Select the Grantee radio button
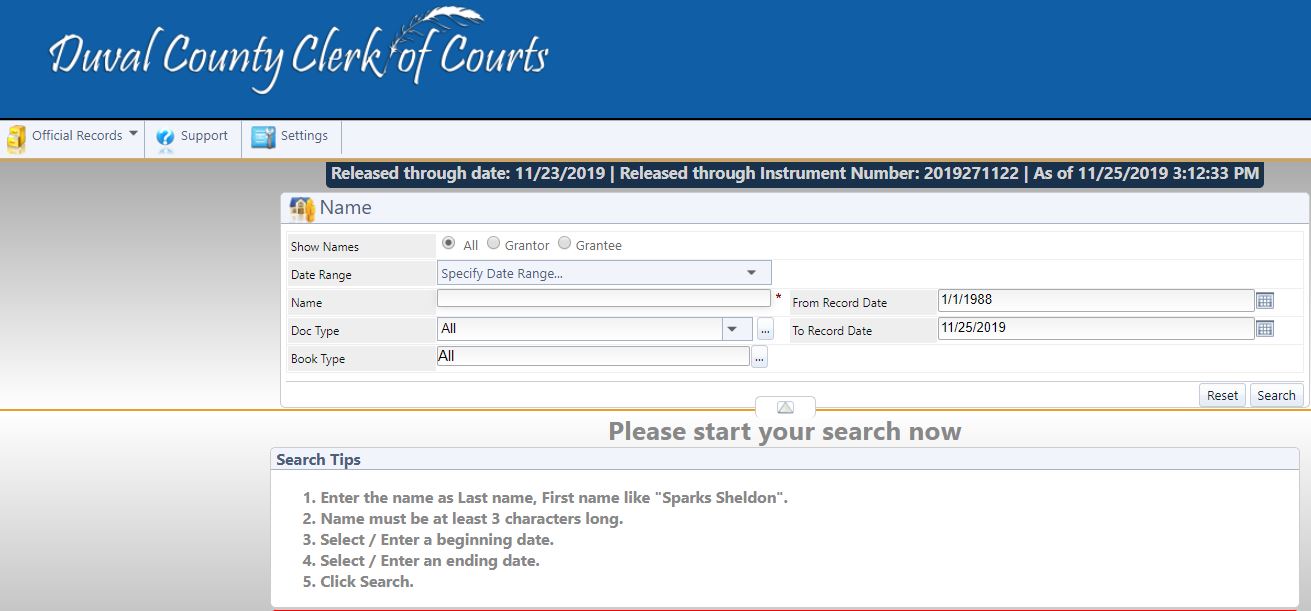 pos(564,244)
